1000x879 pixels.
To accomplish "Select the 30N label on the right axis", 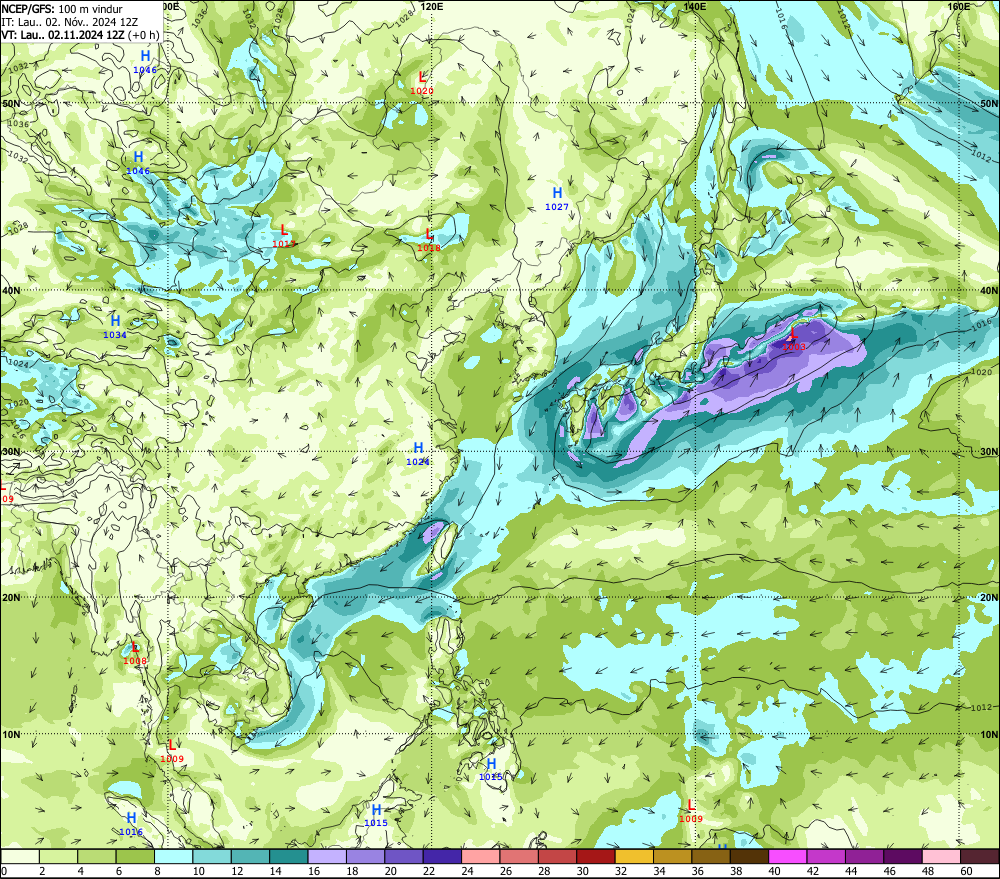I will click(989, 452).
